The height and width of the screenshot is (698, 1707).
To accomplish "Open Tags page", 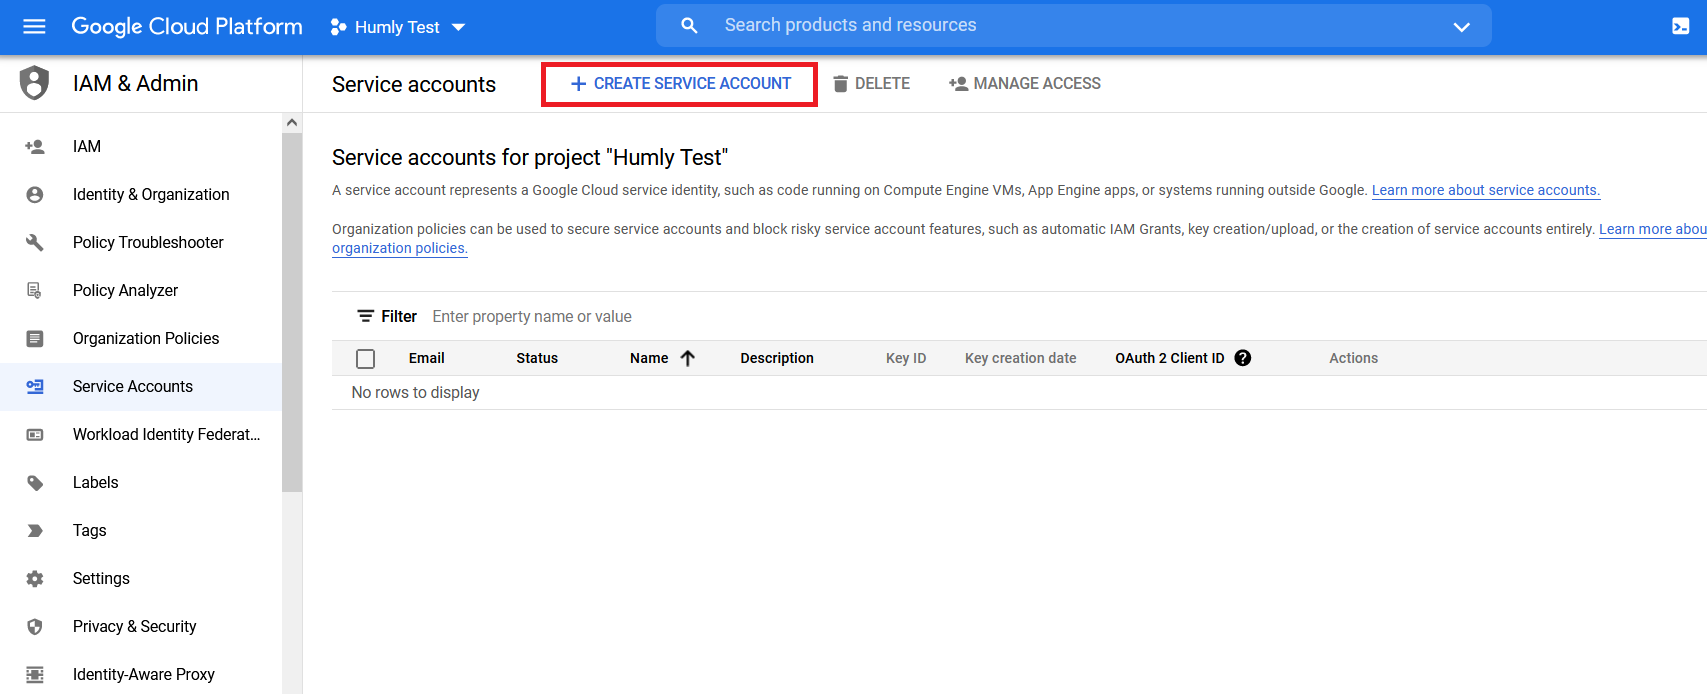I will point(141,531).
